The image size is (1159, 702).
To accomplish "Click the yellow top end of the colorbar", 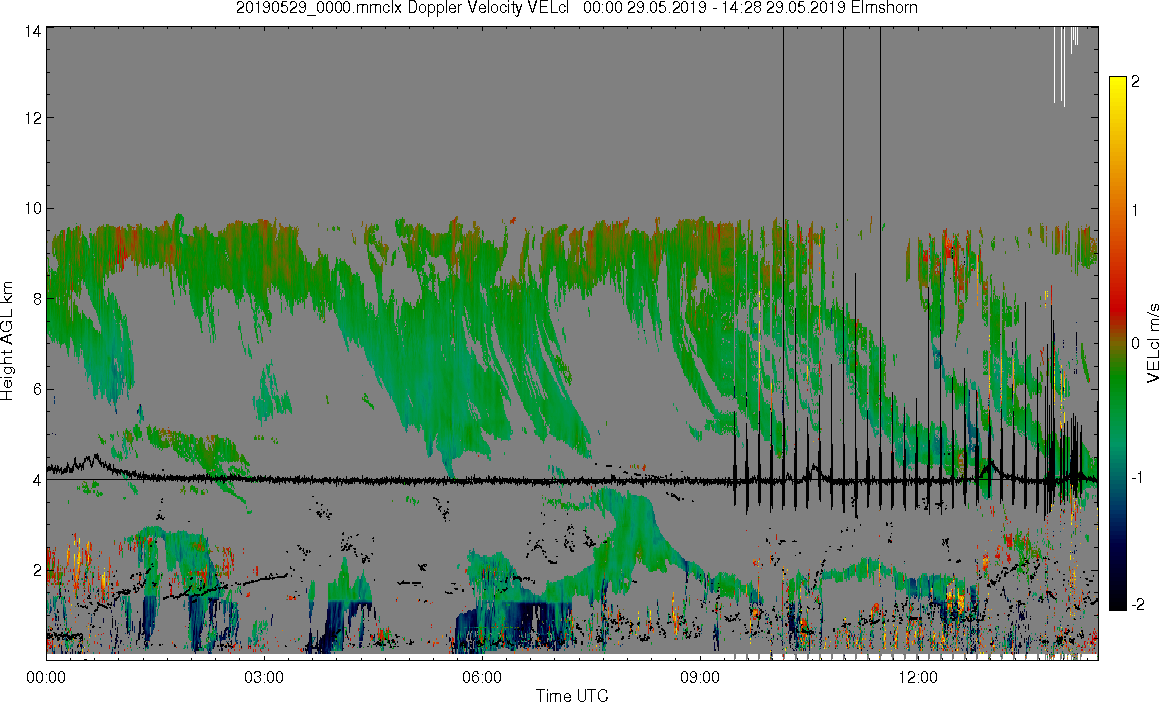I will pyautogui.click(x=1118, y=82).
